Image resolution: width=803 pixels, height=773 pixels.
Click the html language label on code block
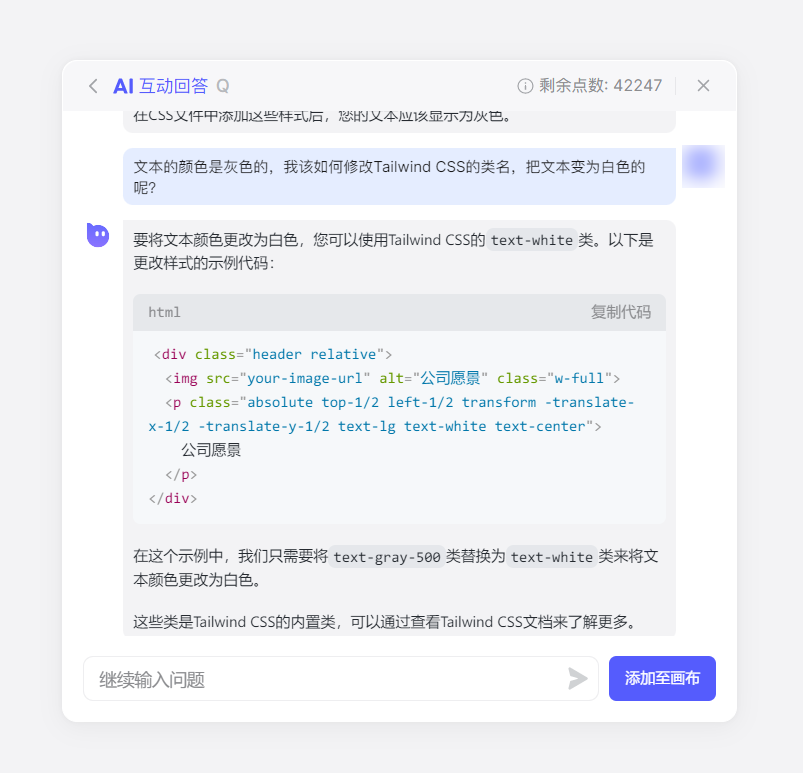tap(165, 312)
